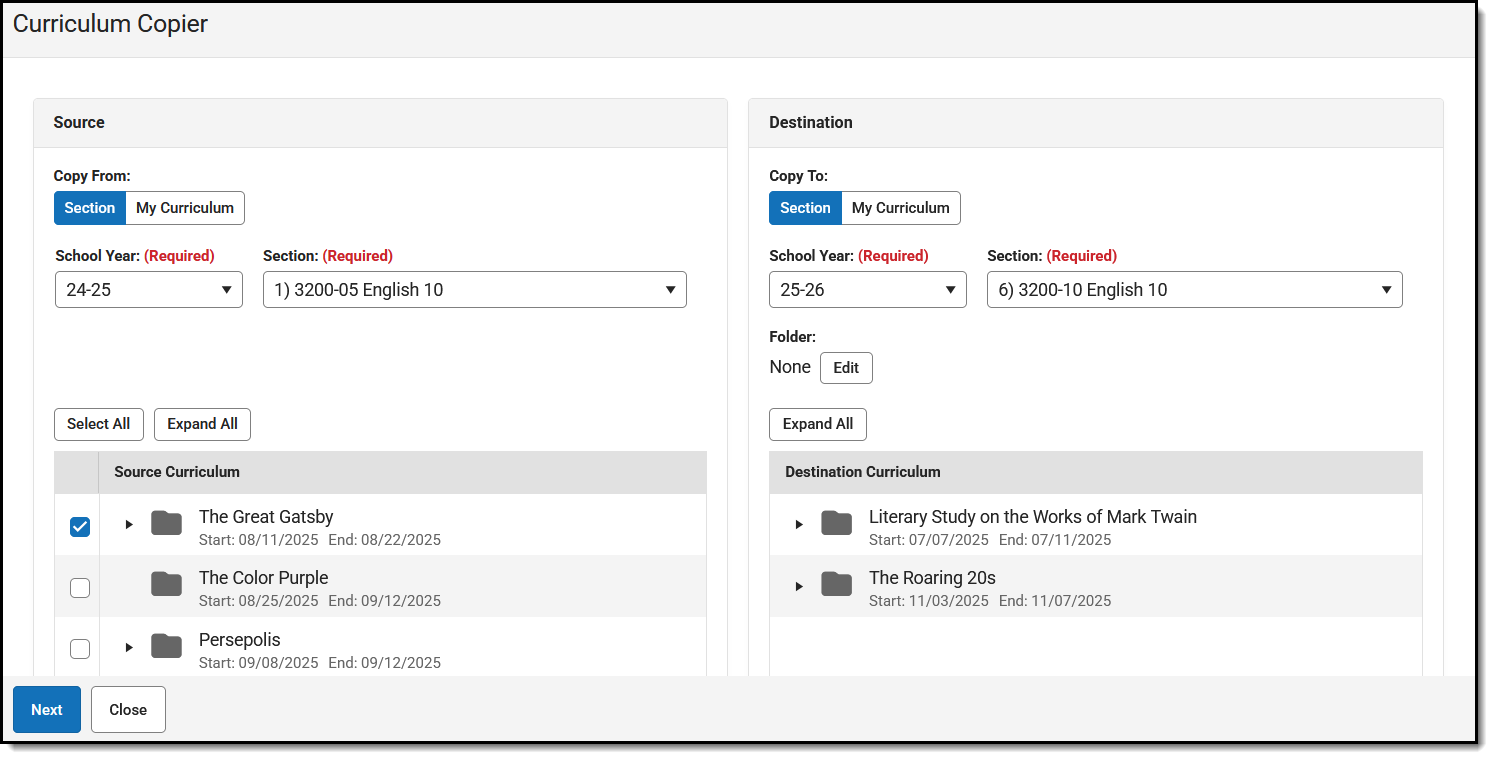Open the source School Year dropdown showing 24-25
This screenshot has width=1493, height=759.
coord(148,289)
